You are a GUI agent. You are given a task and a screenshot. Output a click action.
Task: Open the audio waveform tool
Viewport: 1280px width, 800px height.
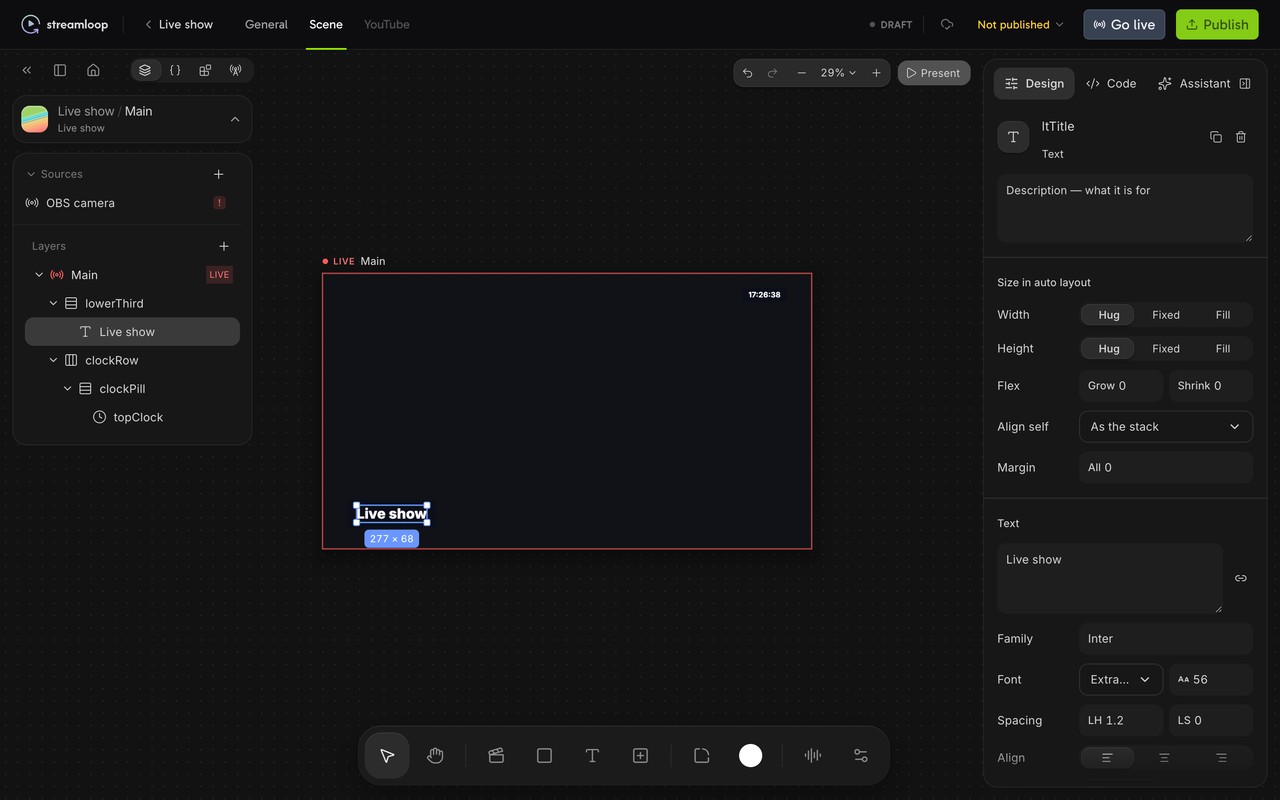tap(813, 756)
